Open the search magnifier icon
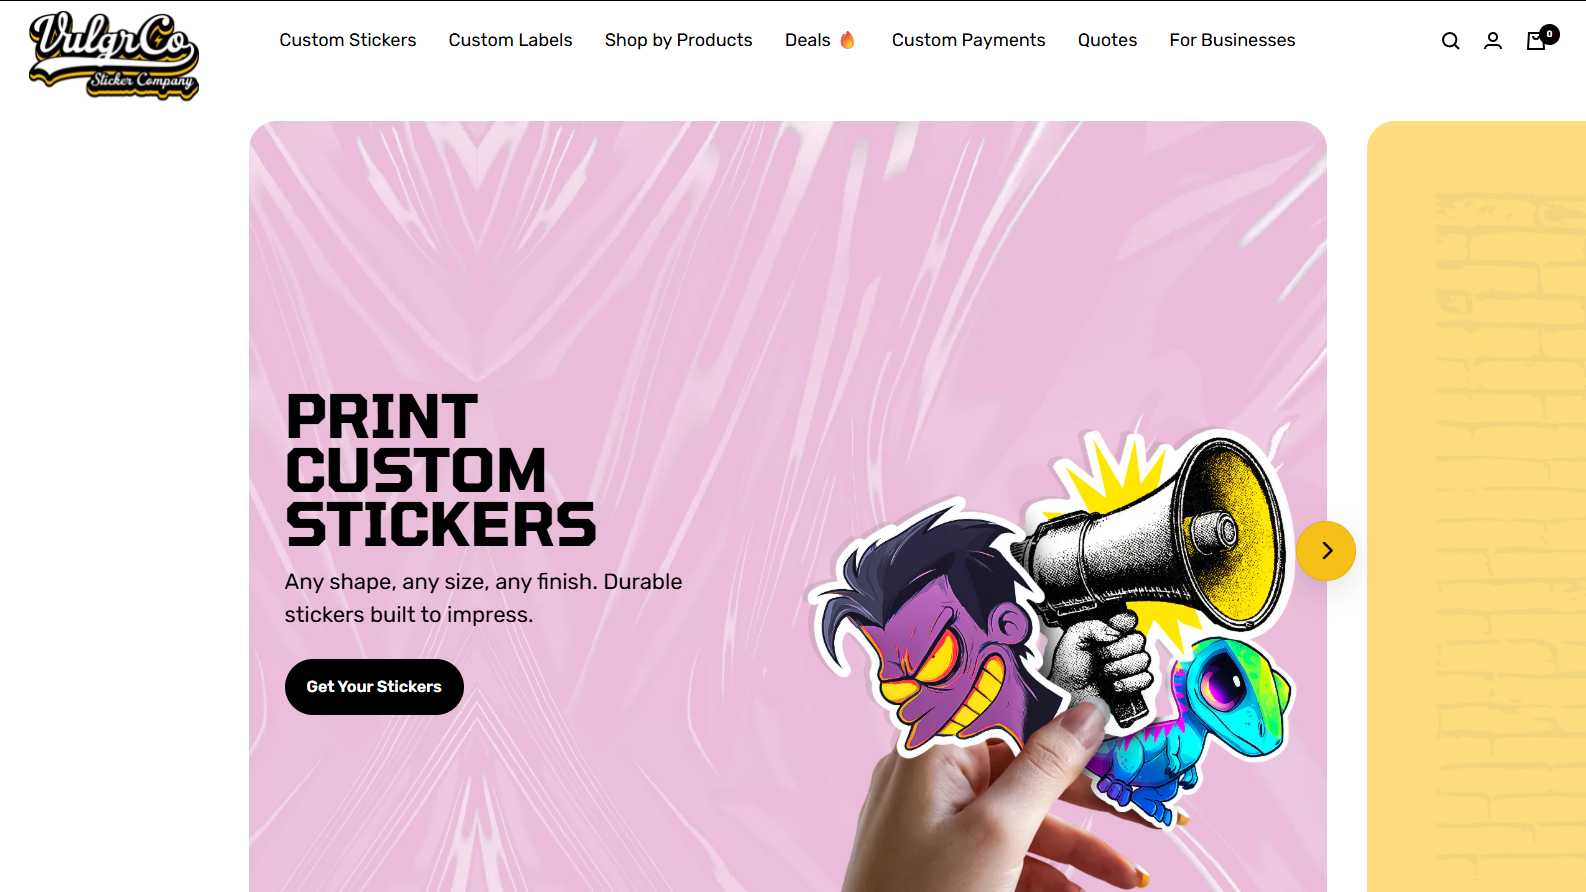 tap(1450, 41)
